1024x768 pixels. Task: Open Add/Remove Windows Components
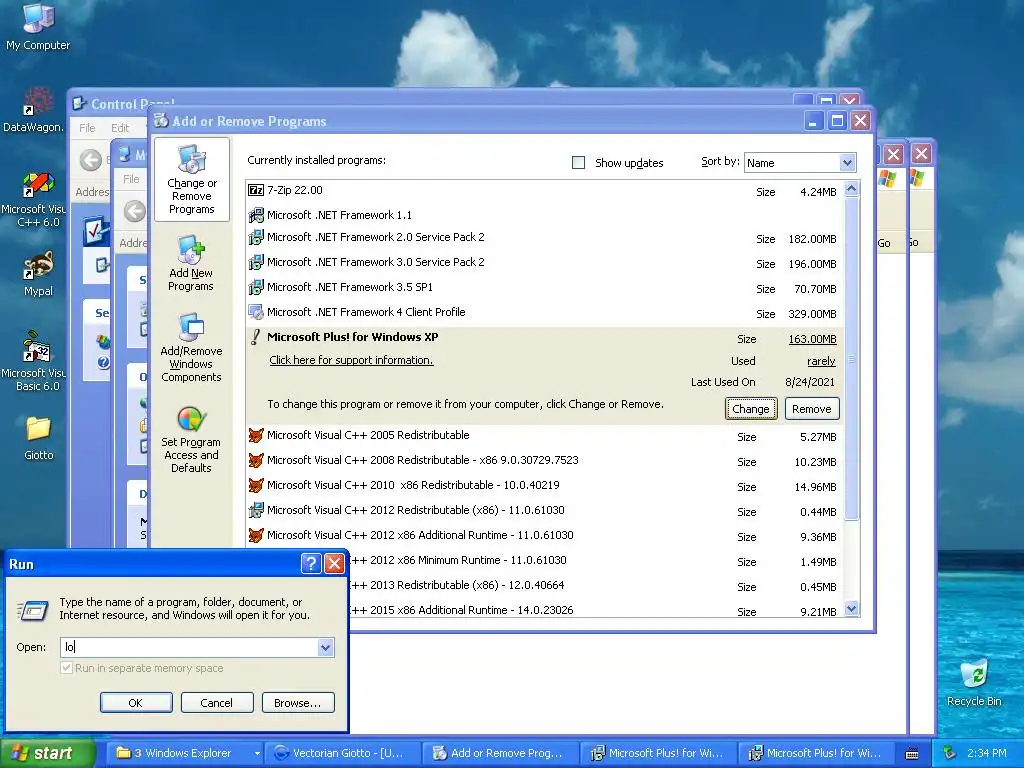(191, 347)
